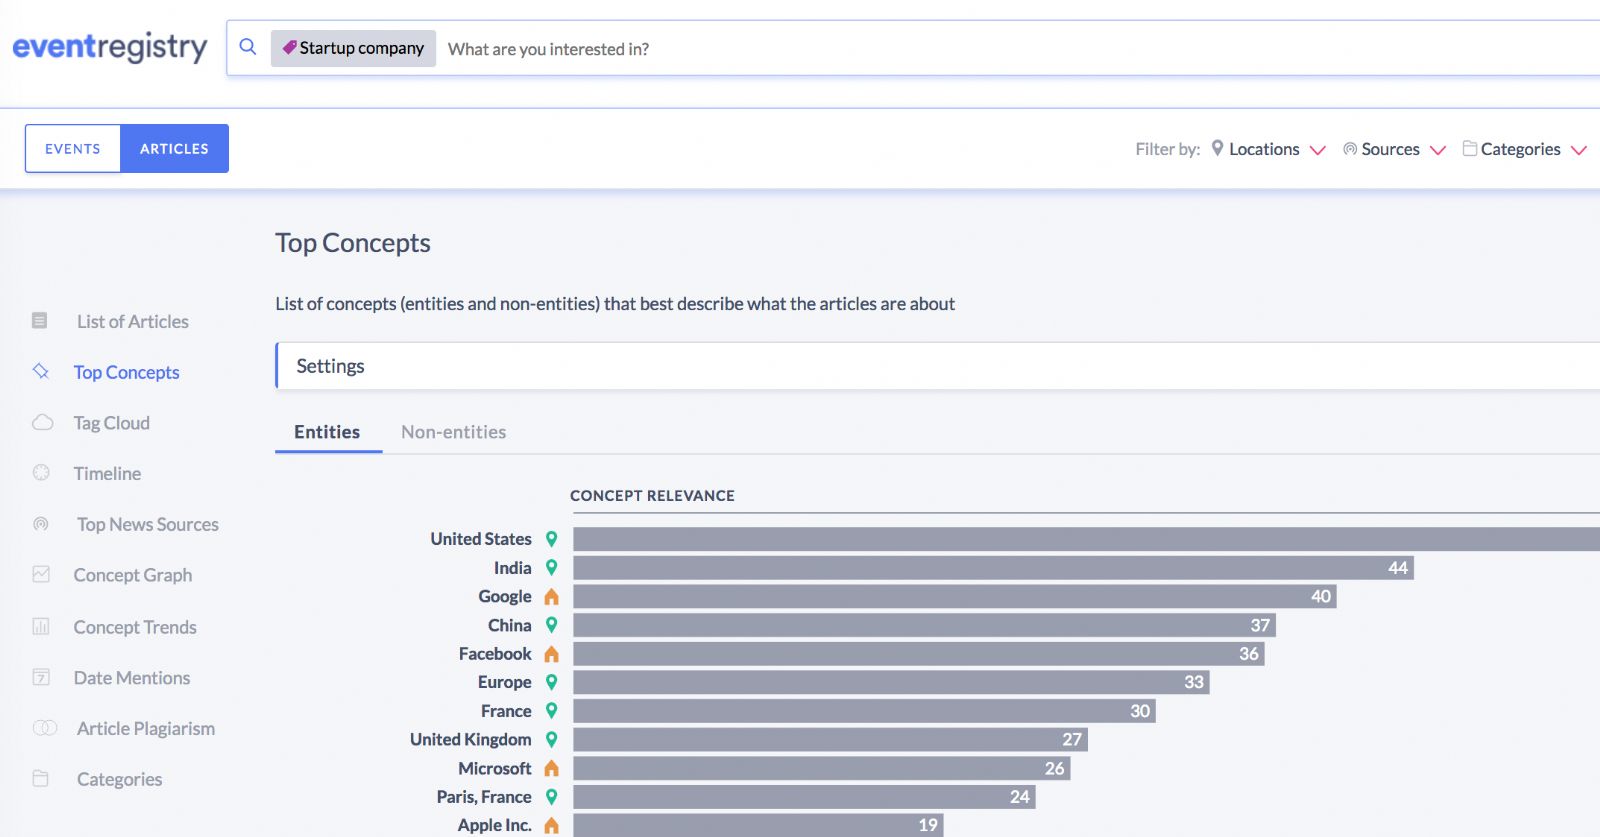Open the Concept Trends view
The height and width of the screenshot is (837, 1600).
[135, 627]
